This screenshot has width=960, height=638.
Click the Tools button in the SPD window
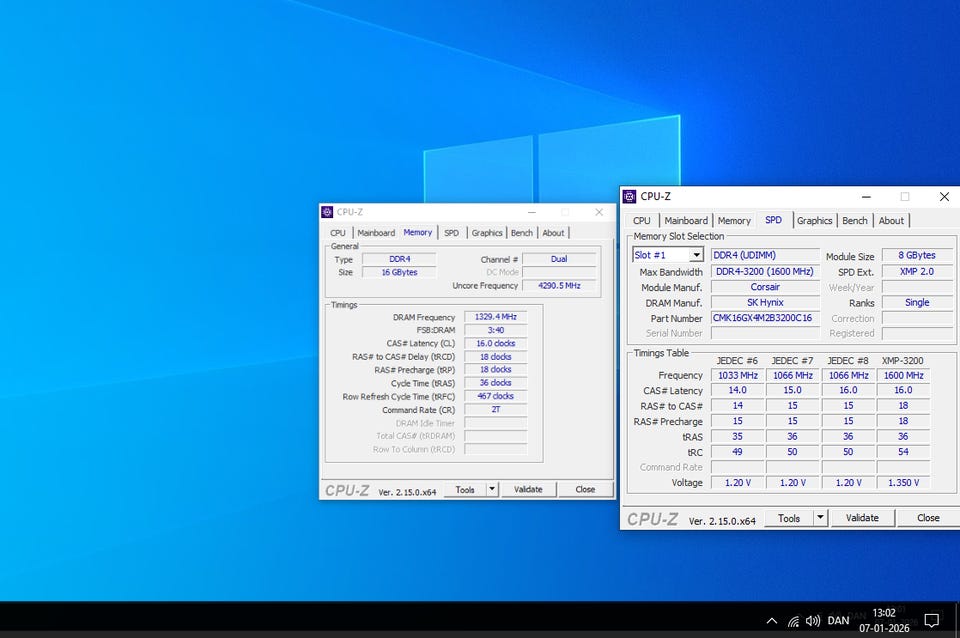tap(788, 518)
